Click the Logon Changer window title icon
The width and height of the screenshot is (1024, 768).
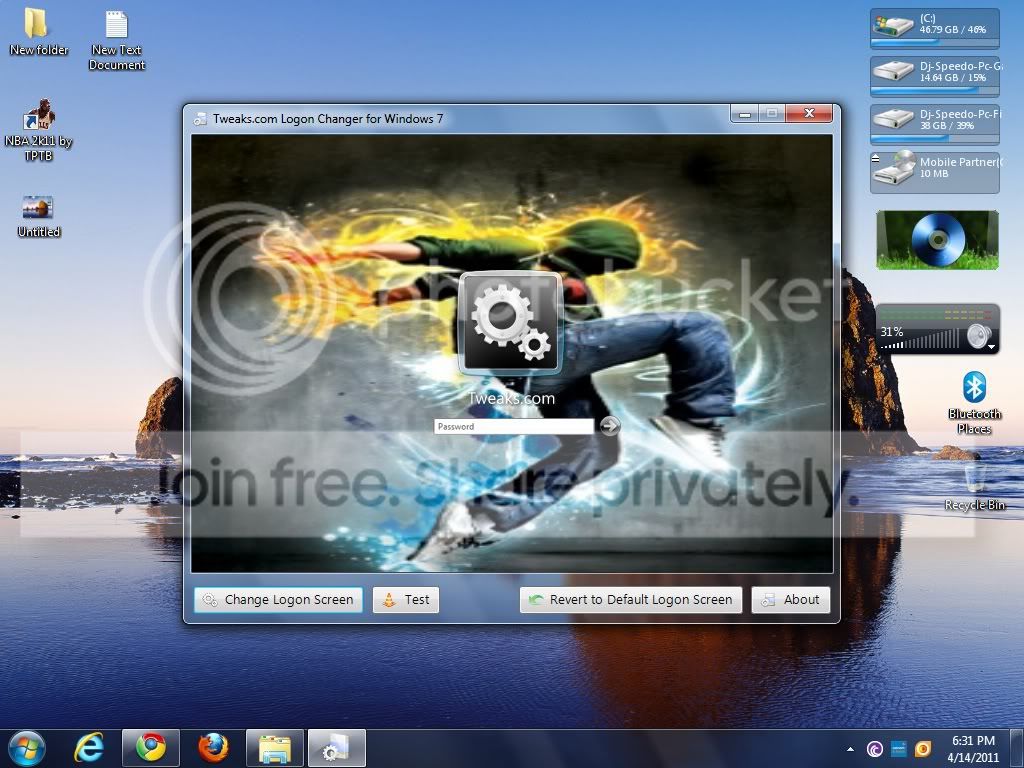point(200,119)
